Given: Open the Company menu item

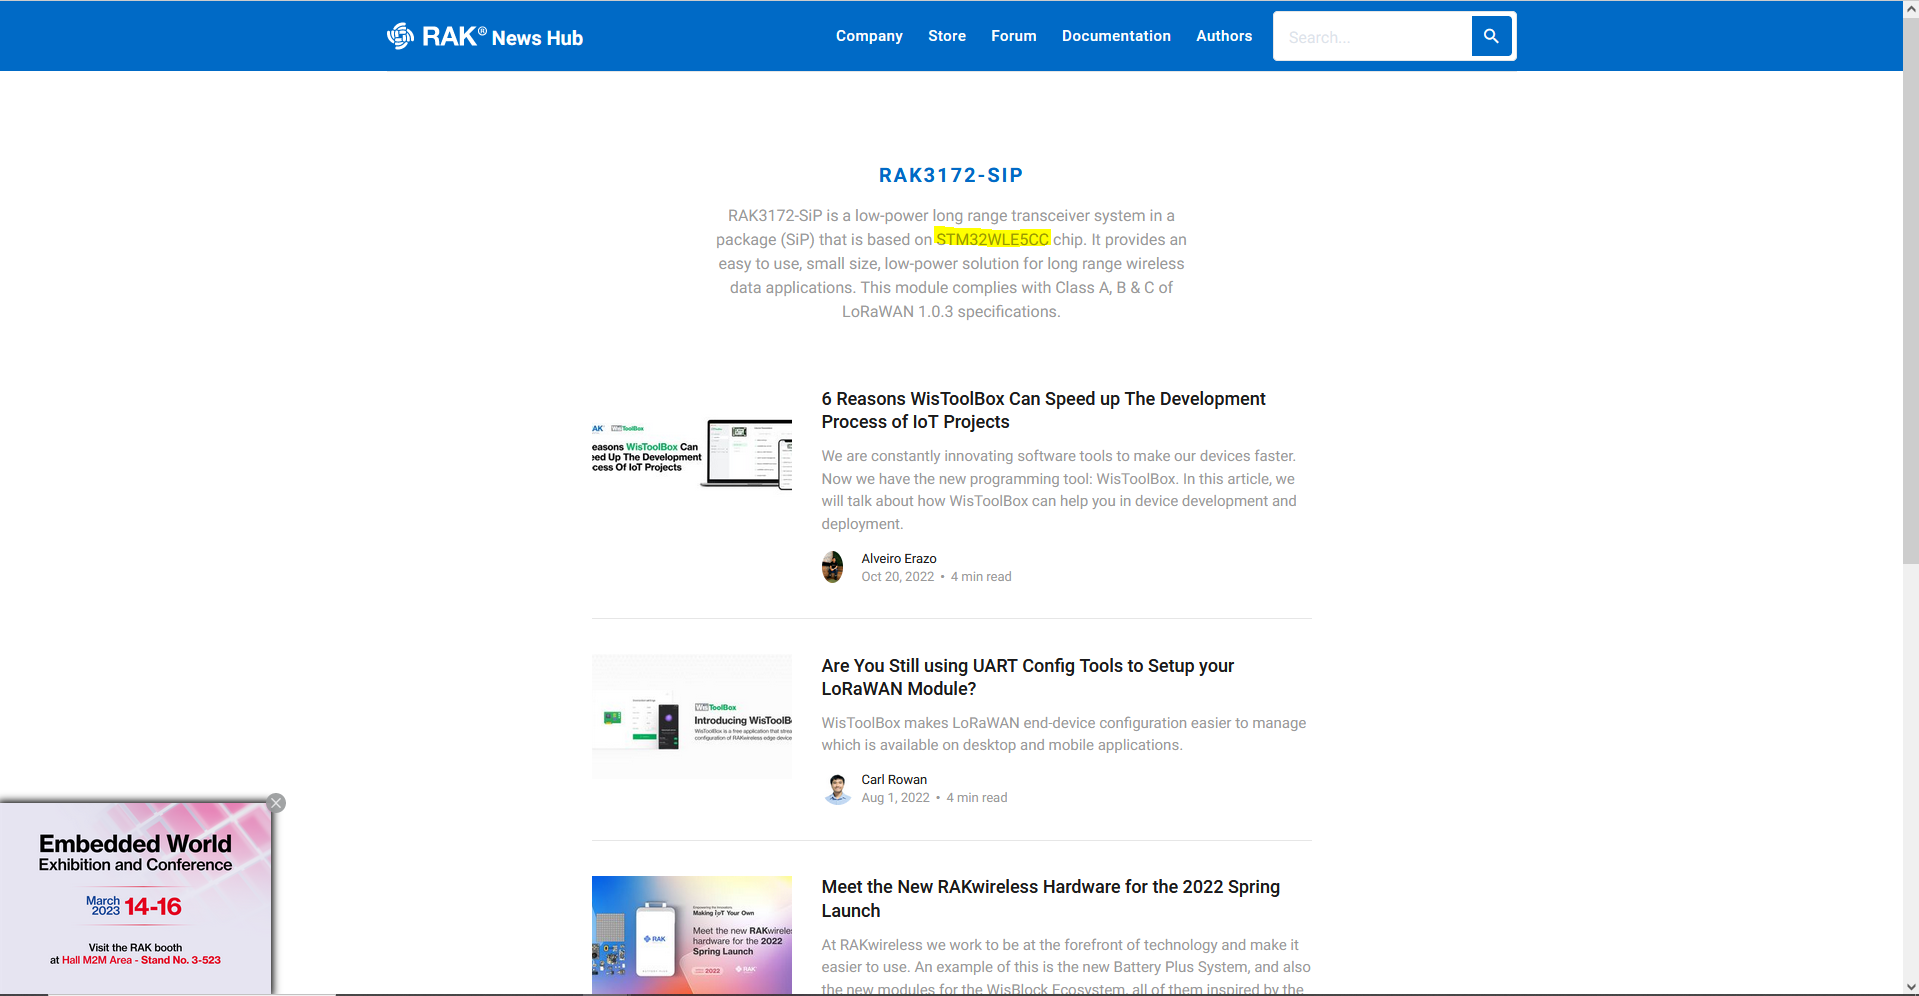Looking at the screenshot, I should [x=869, y=36].
